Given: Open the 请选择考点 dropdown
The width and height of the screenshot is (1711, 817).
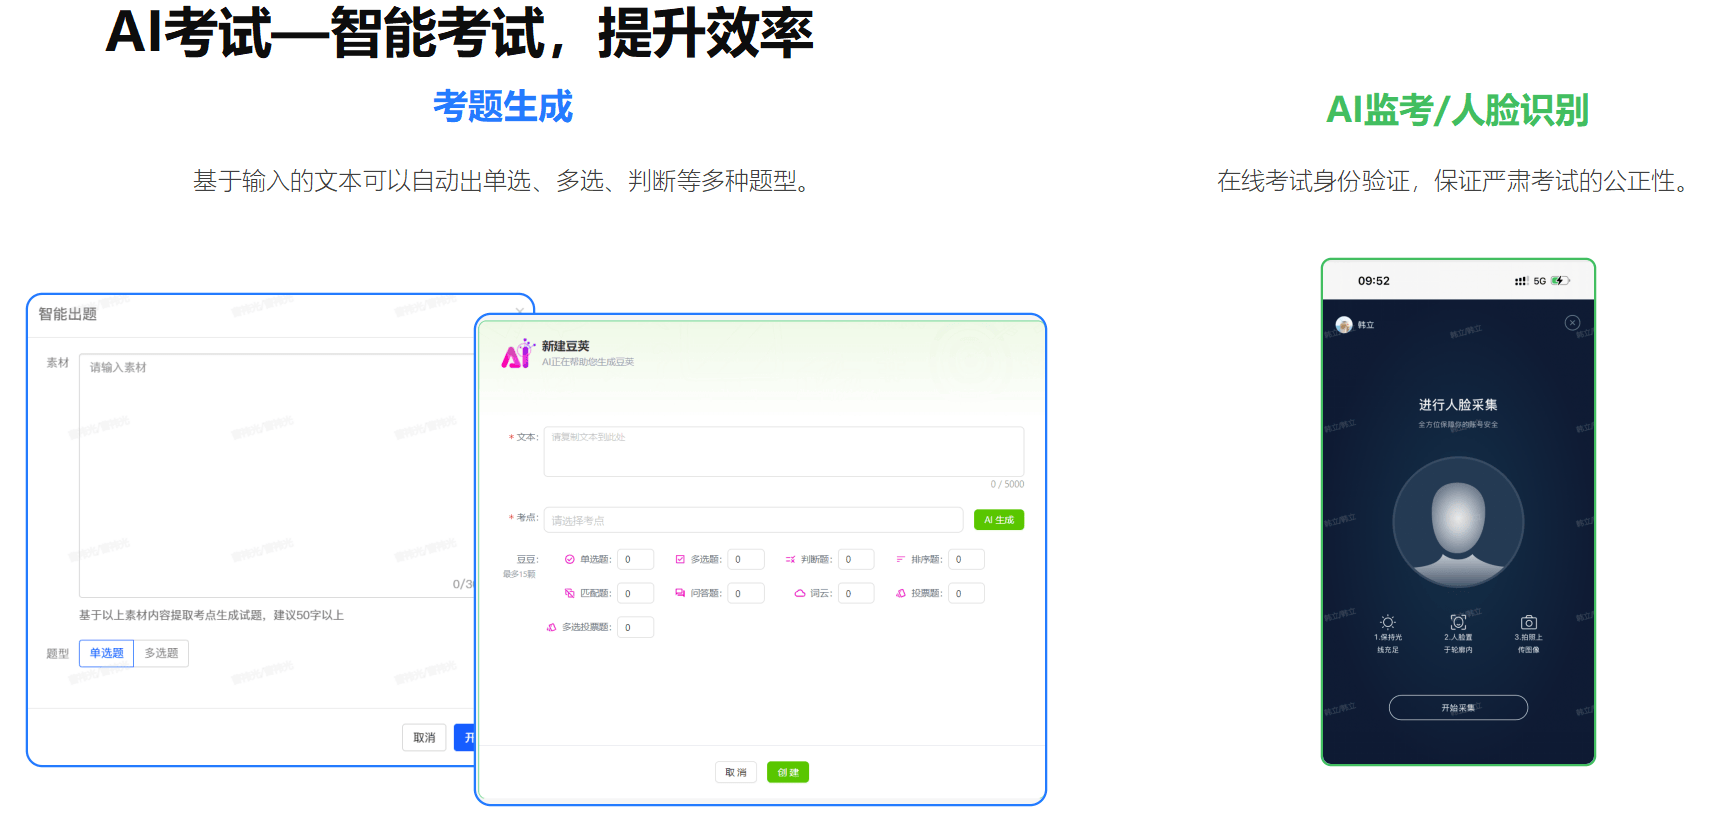Looking at the screenshot, I should tap(753, 520).
